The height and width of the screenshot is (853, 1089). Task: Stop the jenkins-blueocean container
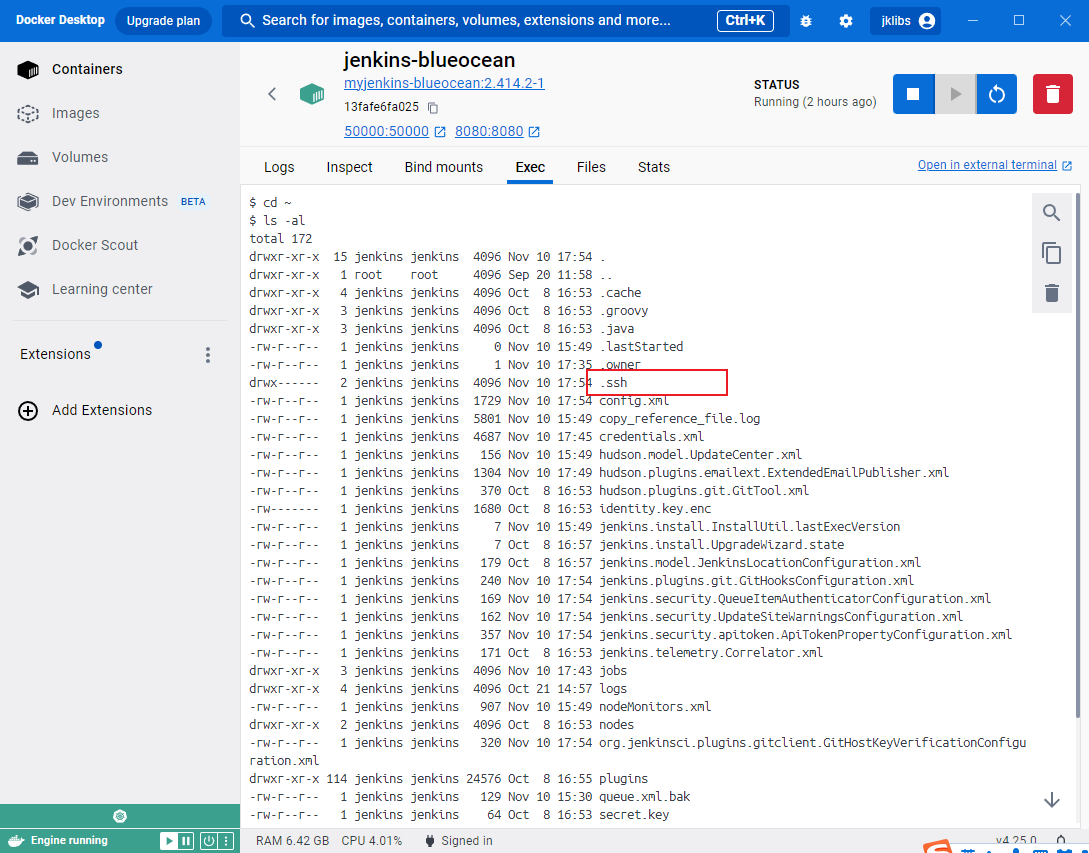click(x=913, y=94)
